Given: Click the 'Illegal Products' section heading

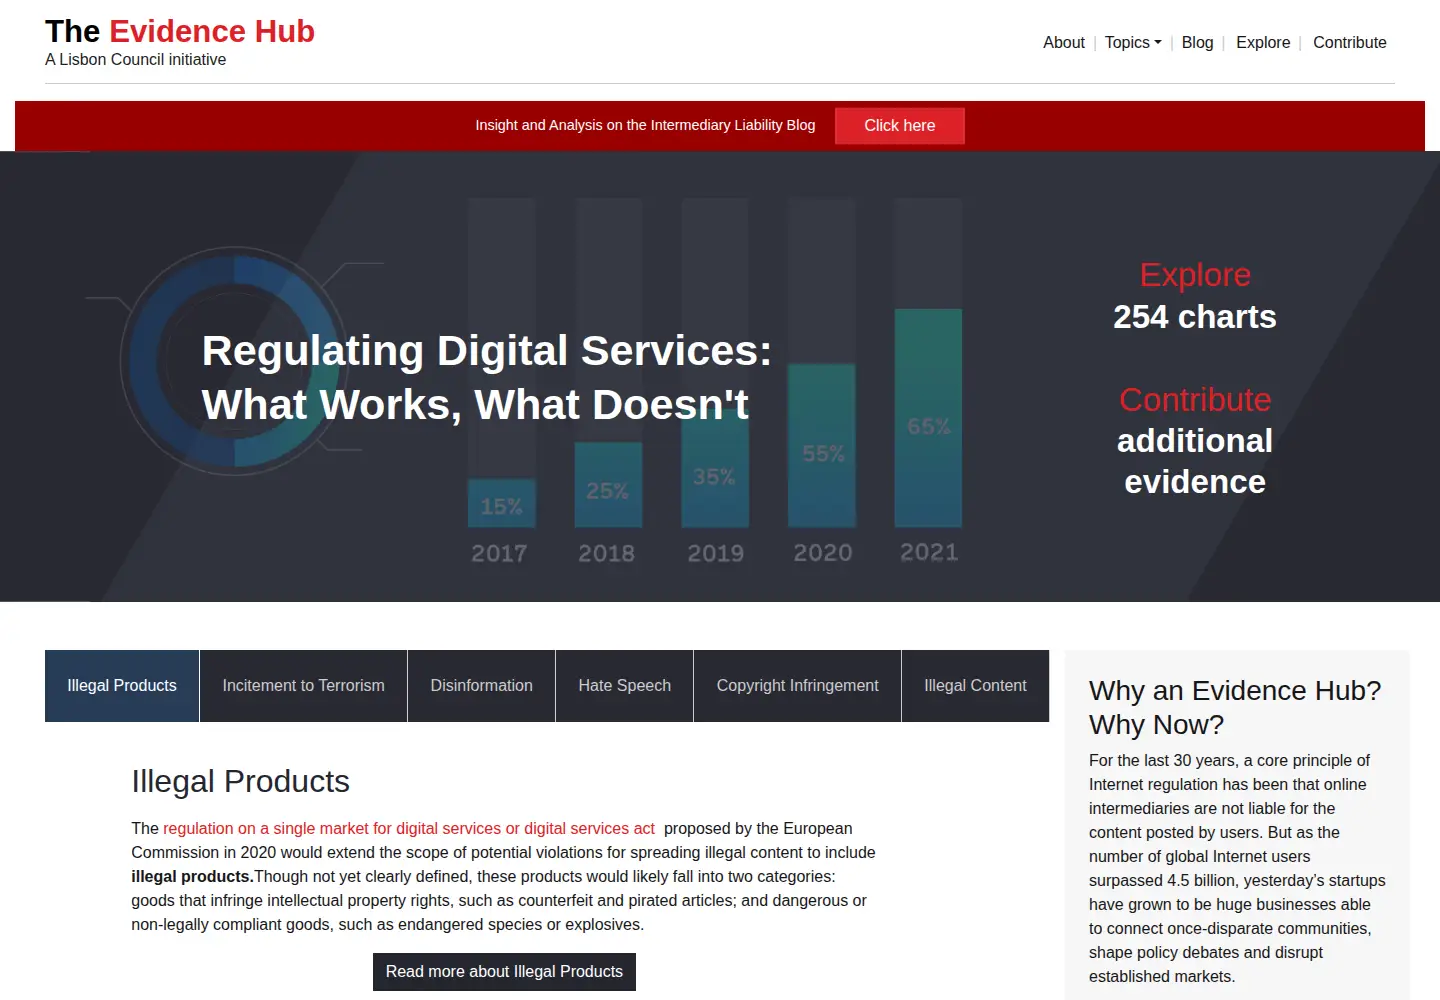Looking at the screenshot, I should (241, 781).
